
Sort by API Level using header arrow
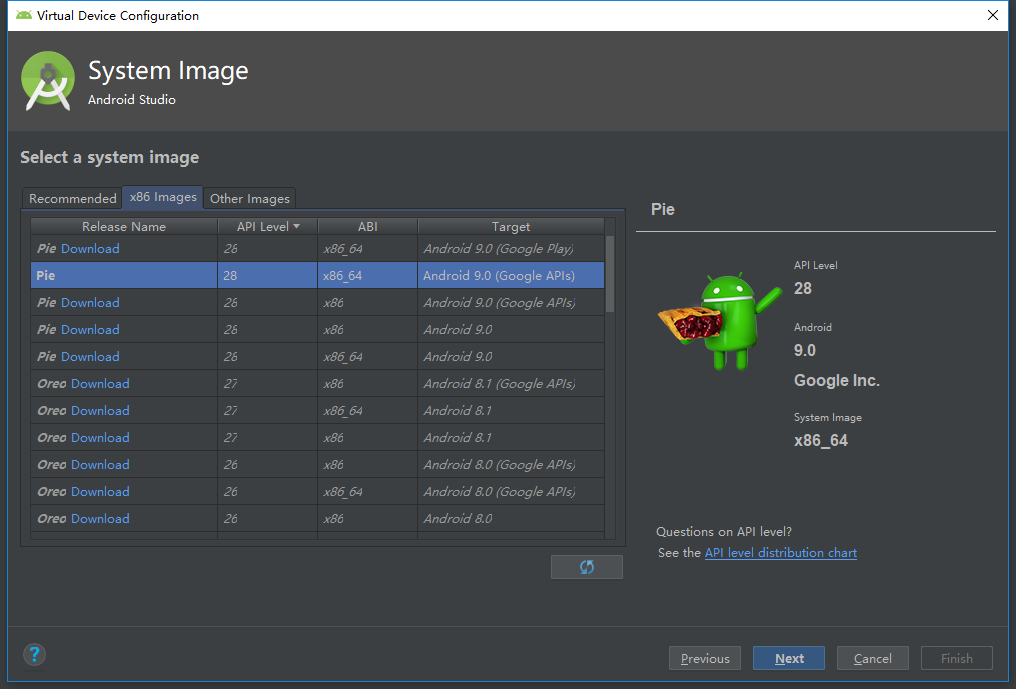click(297, 226)
